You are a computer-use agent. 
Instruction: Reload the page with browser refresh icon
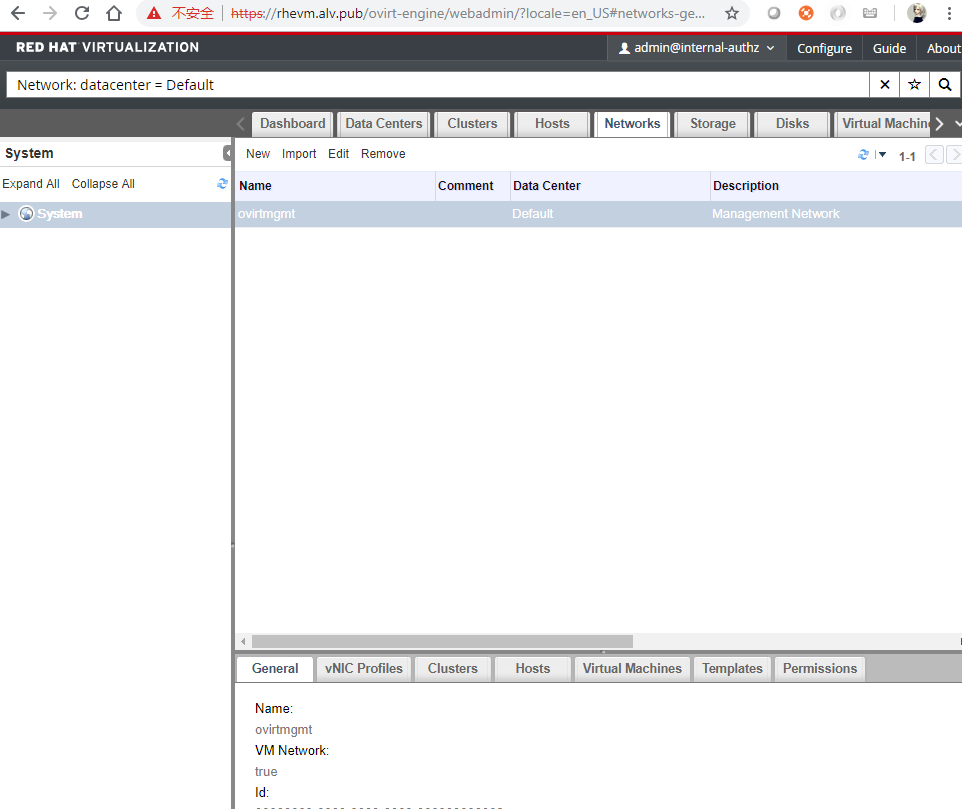coord(82,13)
